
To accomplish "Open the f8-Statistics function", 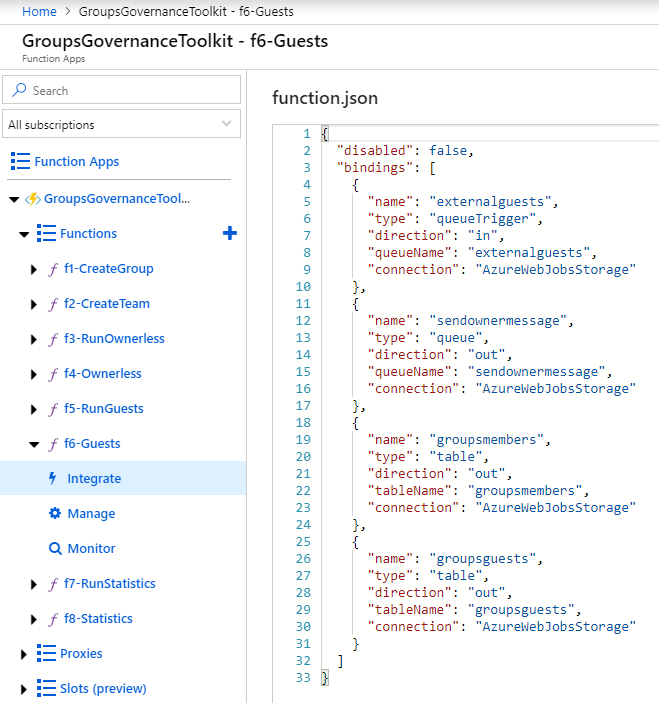I will (x=98, y=618).
